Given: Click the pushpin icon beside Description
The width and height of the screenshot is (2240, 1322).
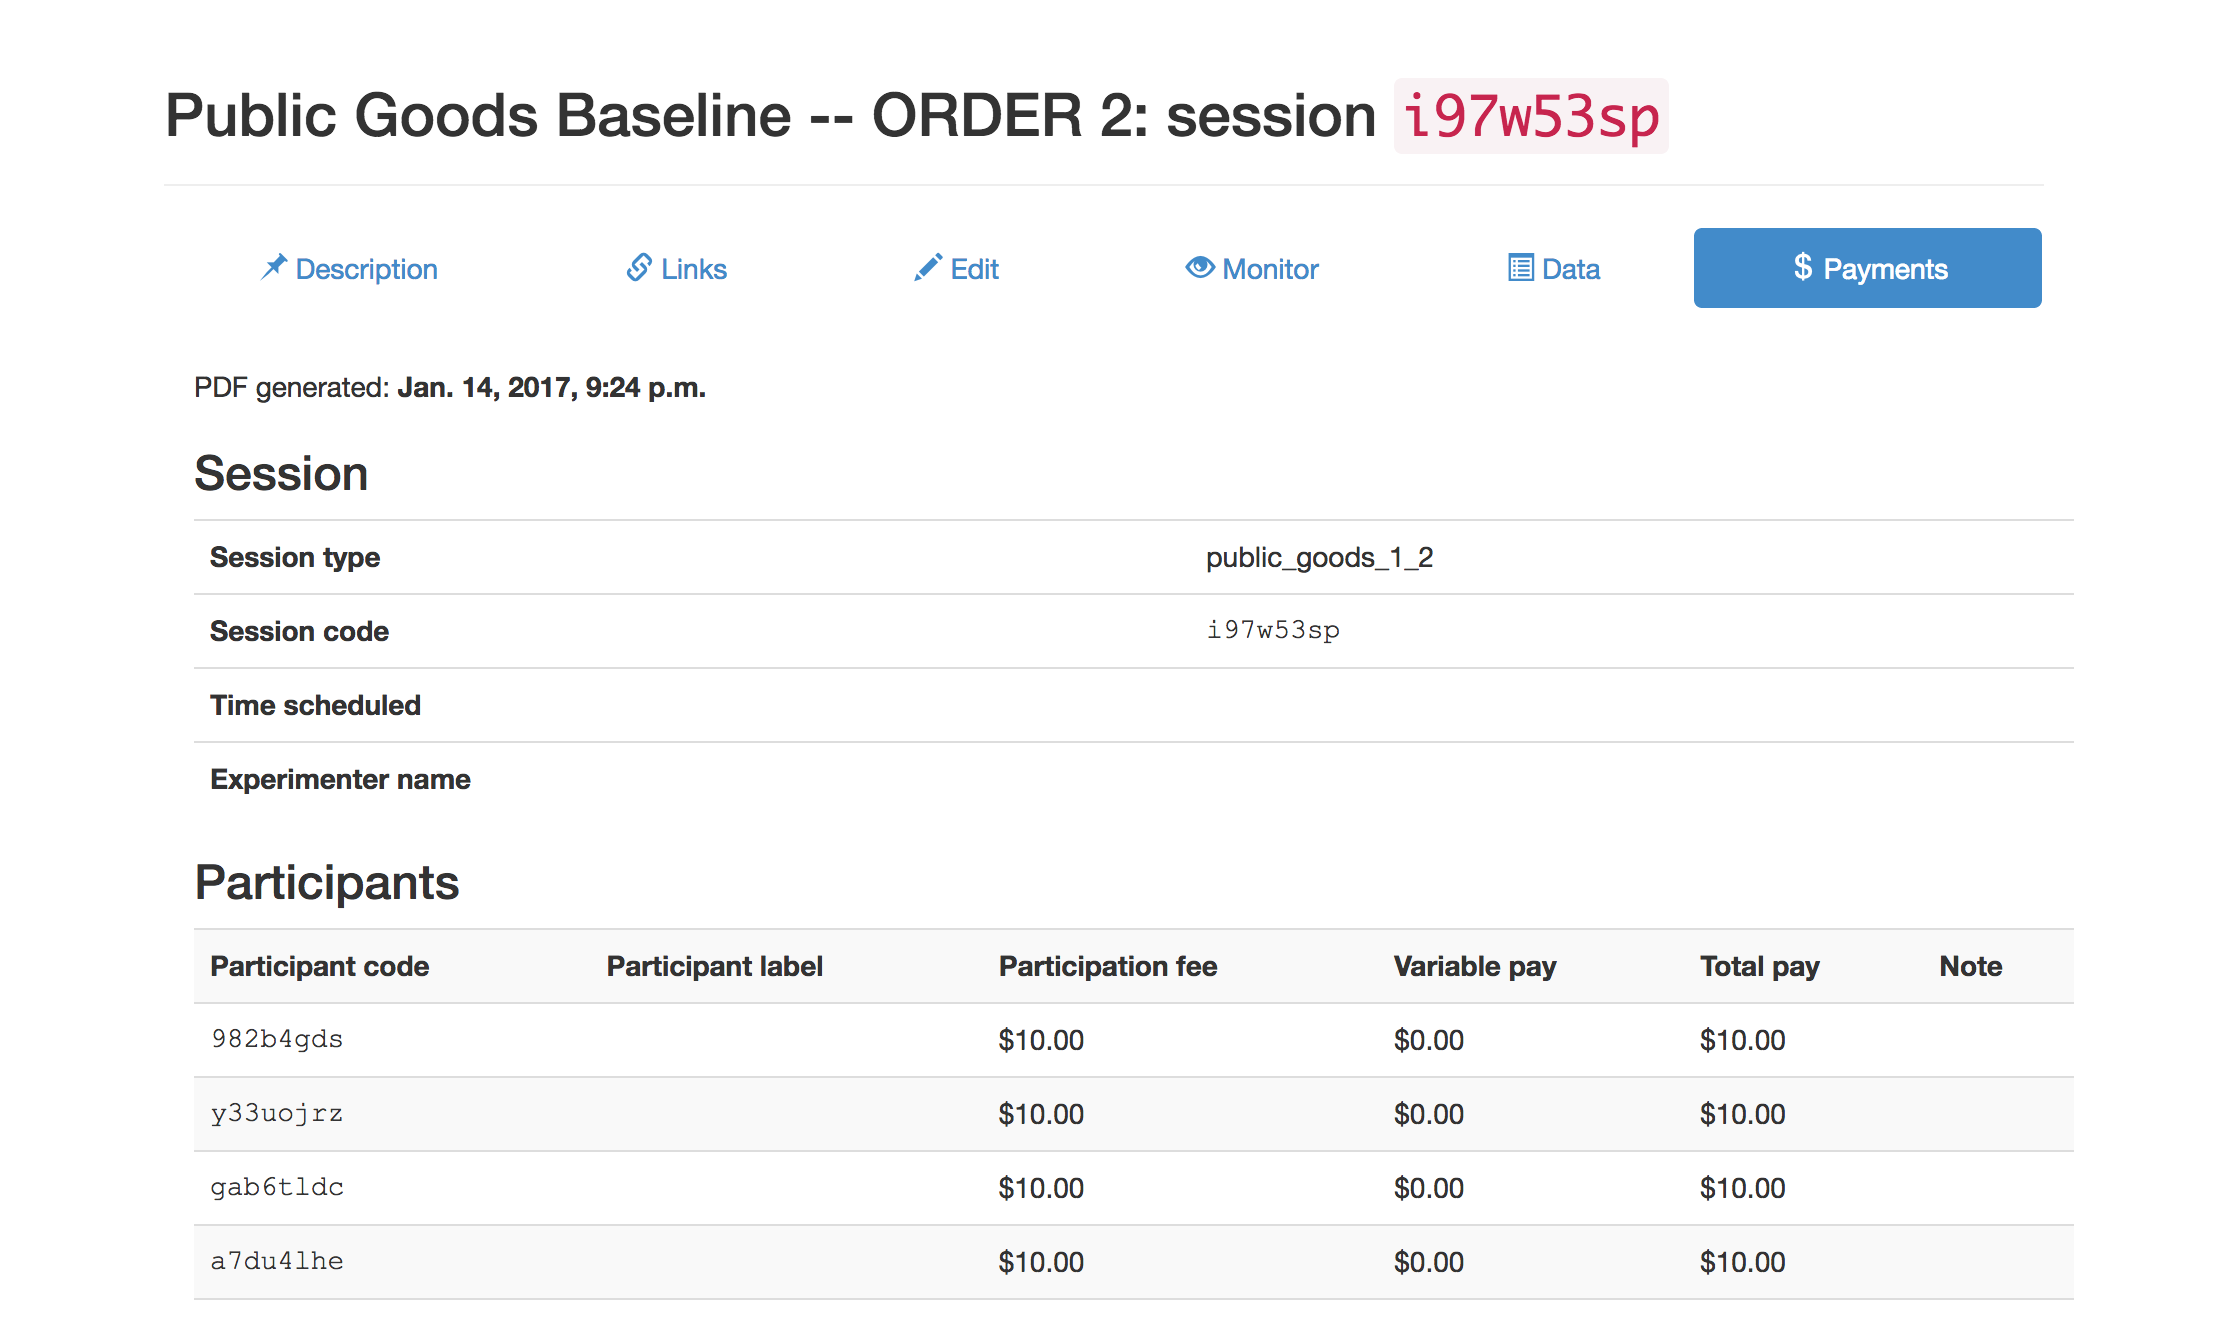Looking at the screenshot, I should [x=273, y=267].
